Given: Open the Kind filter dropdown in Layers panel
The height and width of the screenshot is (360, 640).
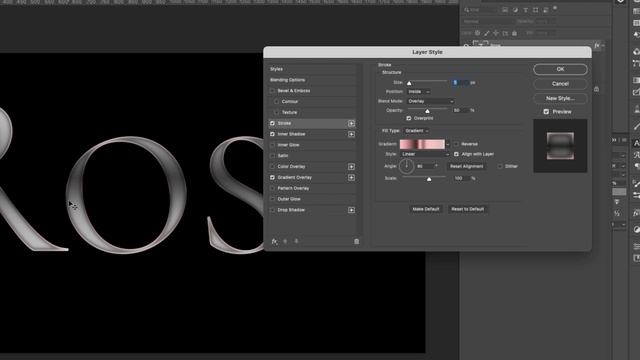Looking at the screenshot, I should click(x=481, y=10).
